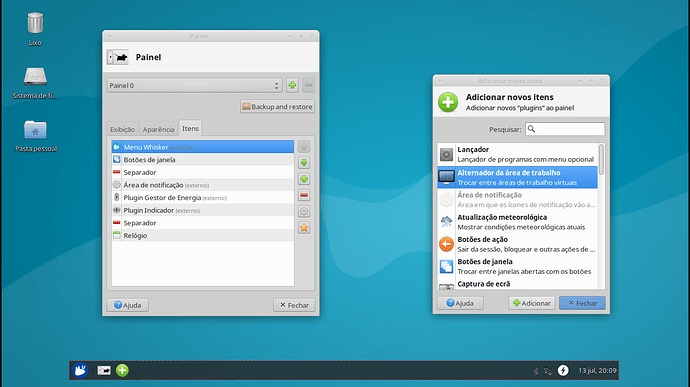Select Área de notificação (externo) row
The height and width of the screenshot is (387, 690).
(203, 185)
